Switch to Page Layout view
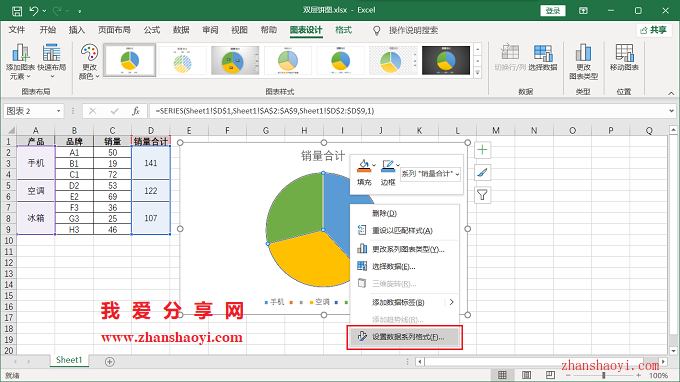Screen dimensions: 680x382 tap(526, 375)
